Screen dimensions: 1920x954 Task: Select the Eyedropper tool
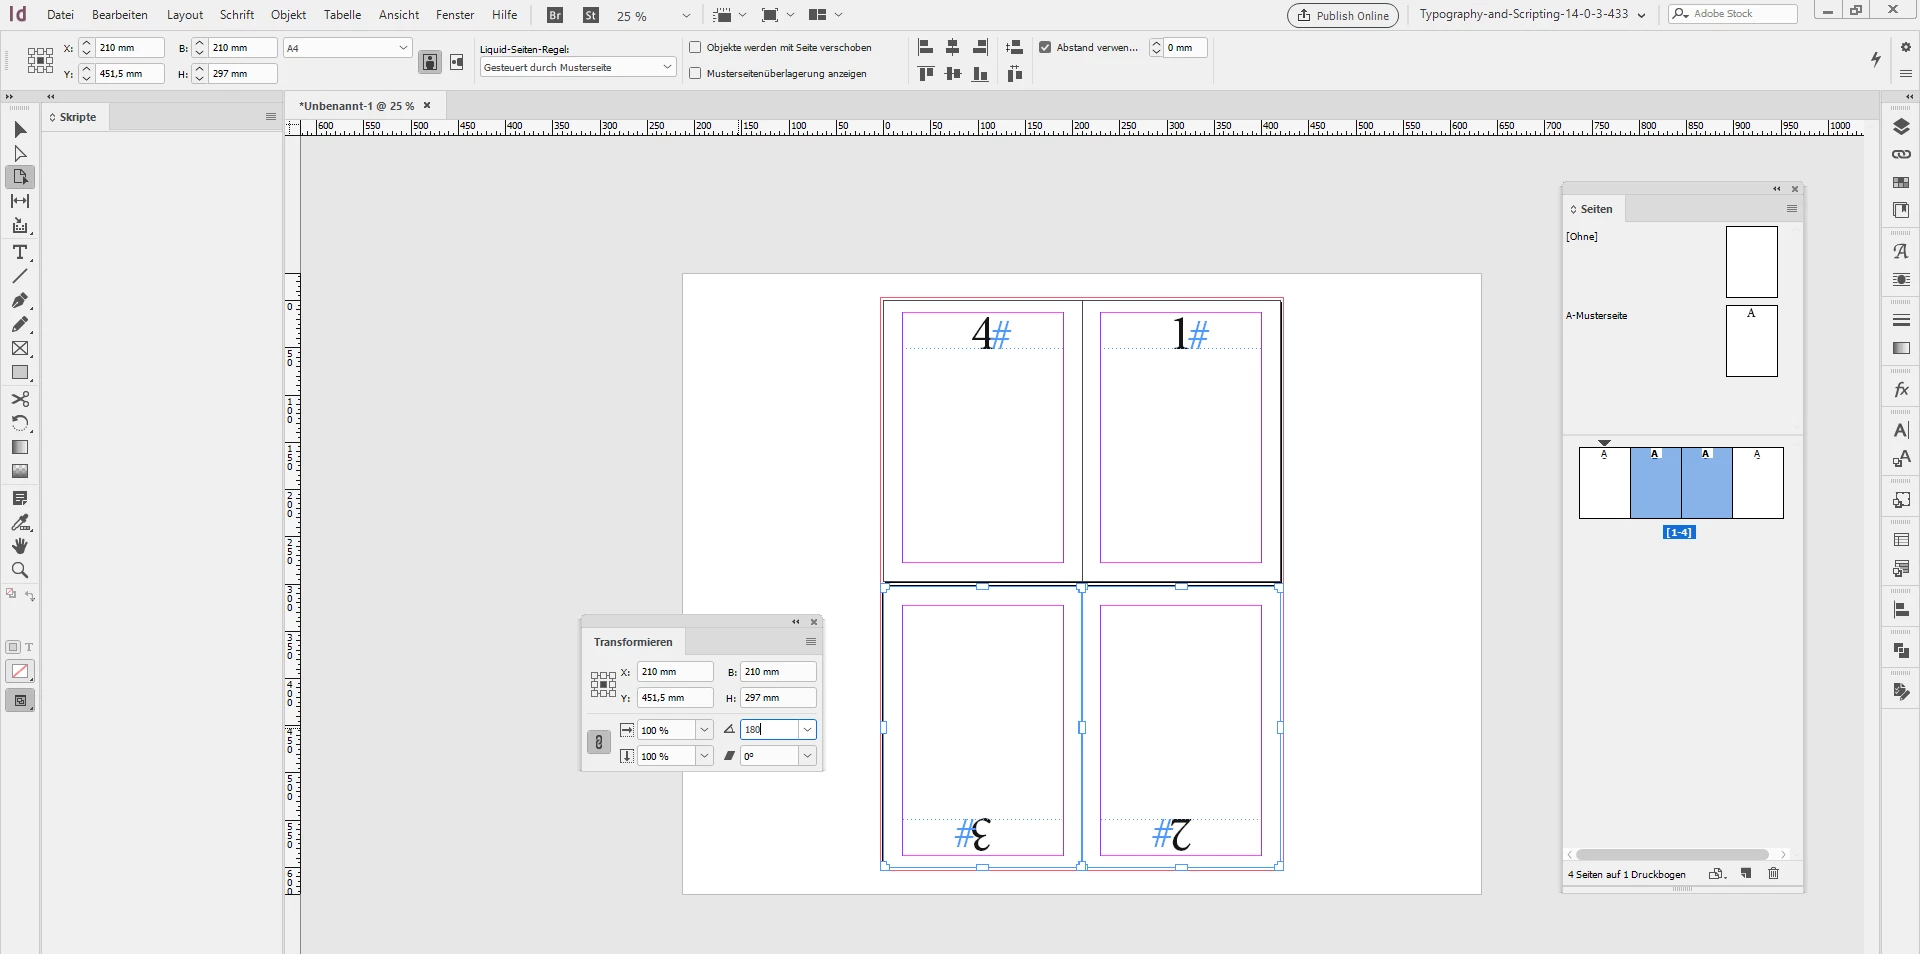tap(20, 522)
